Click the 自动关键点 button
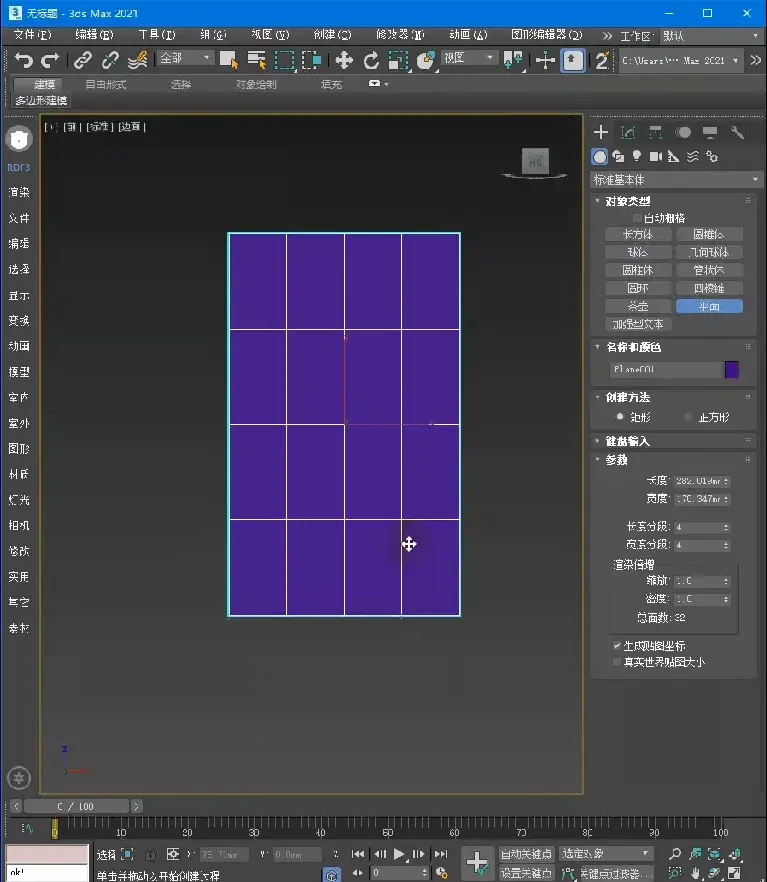 tap(526, 854)
